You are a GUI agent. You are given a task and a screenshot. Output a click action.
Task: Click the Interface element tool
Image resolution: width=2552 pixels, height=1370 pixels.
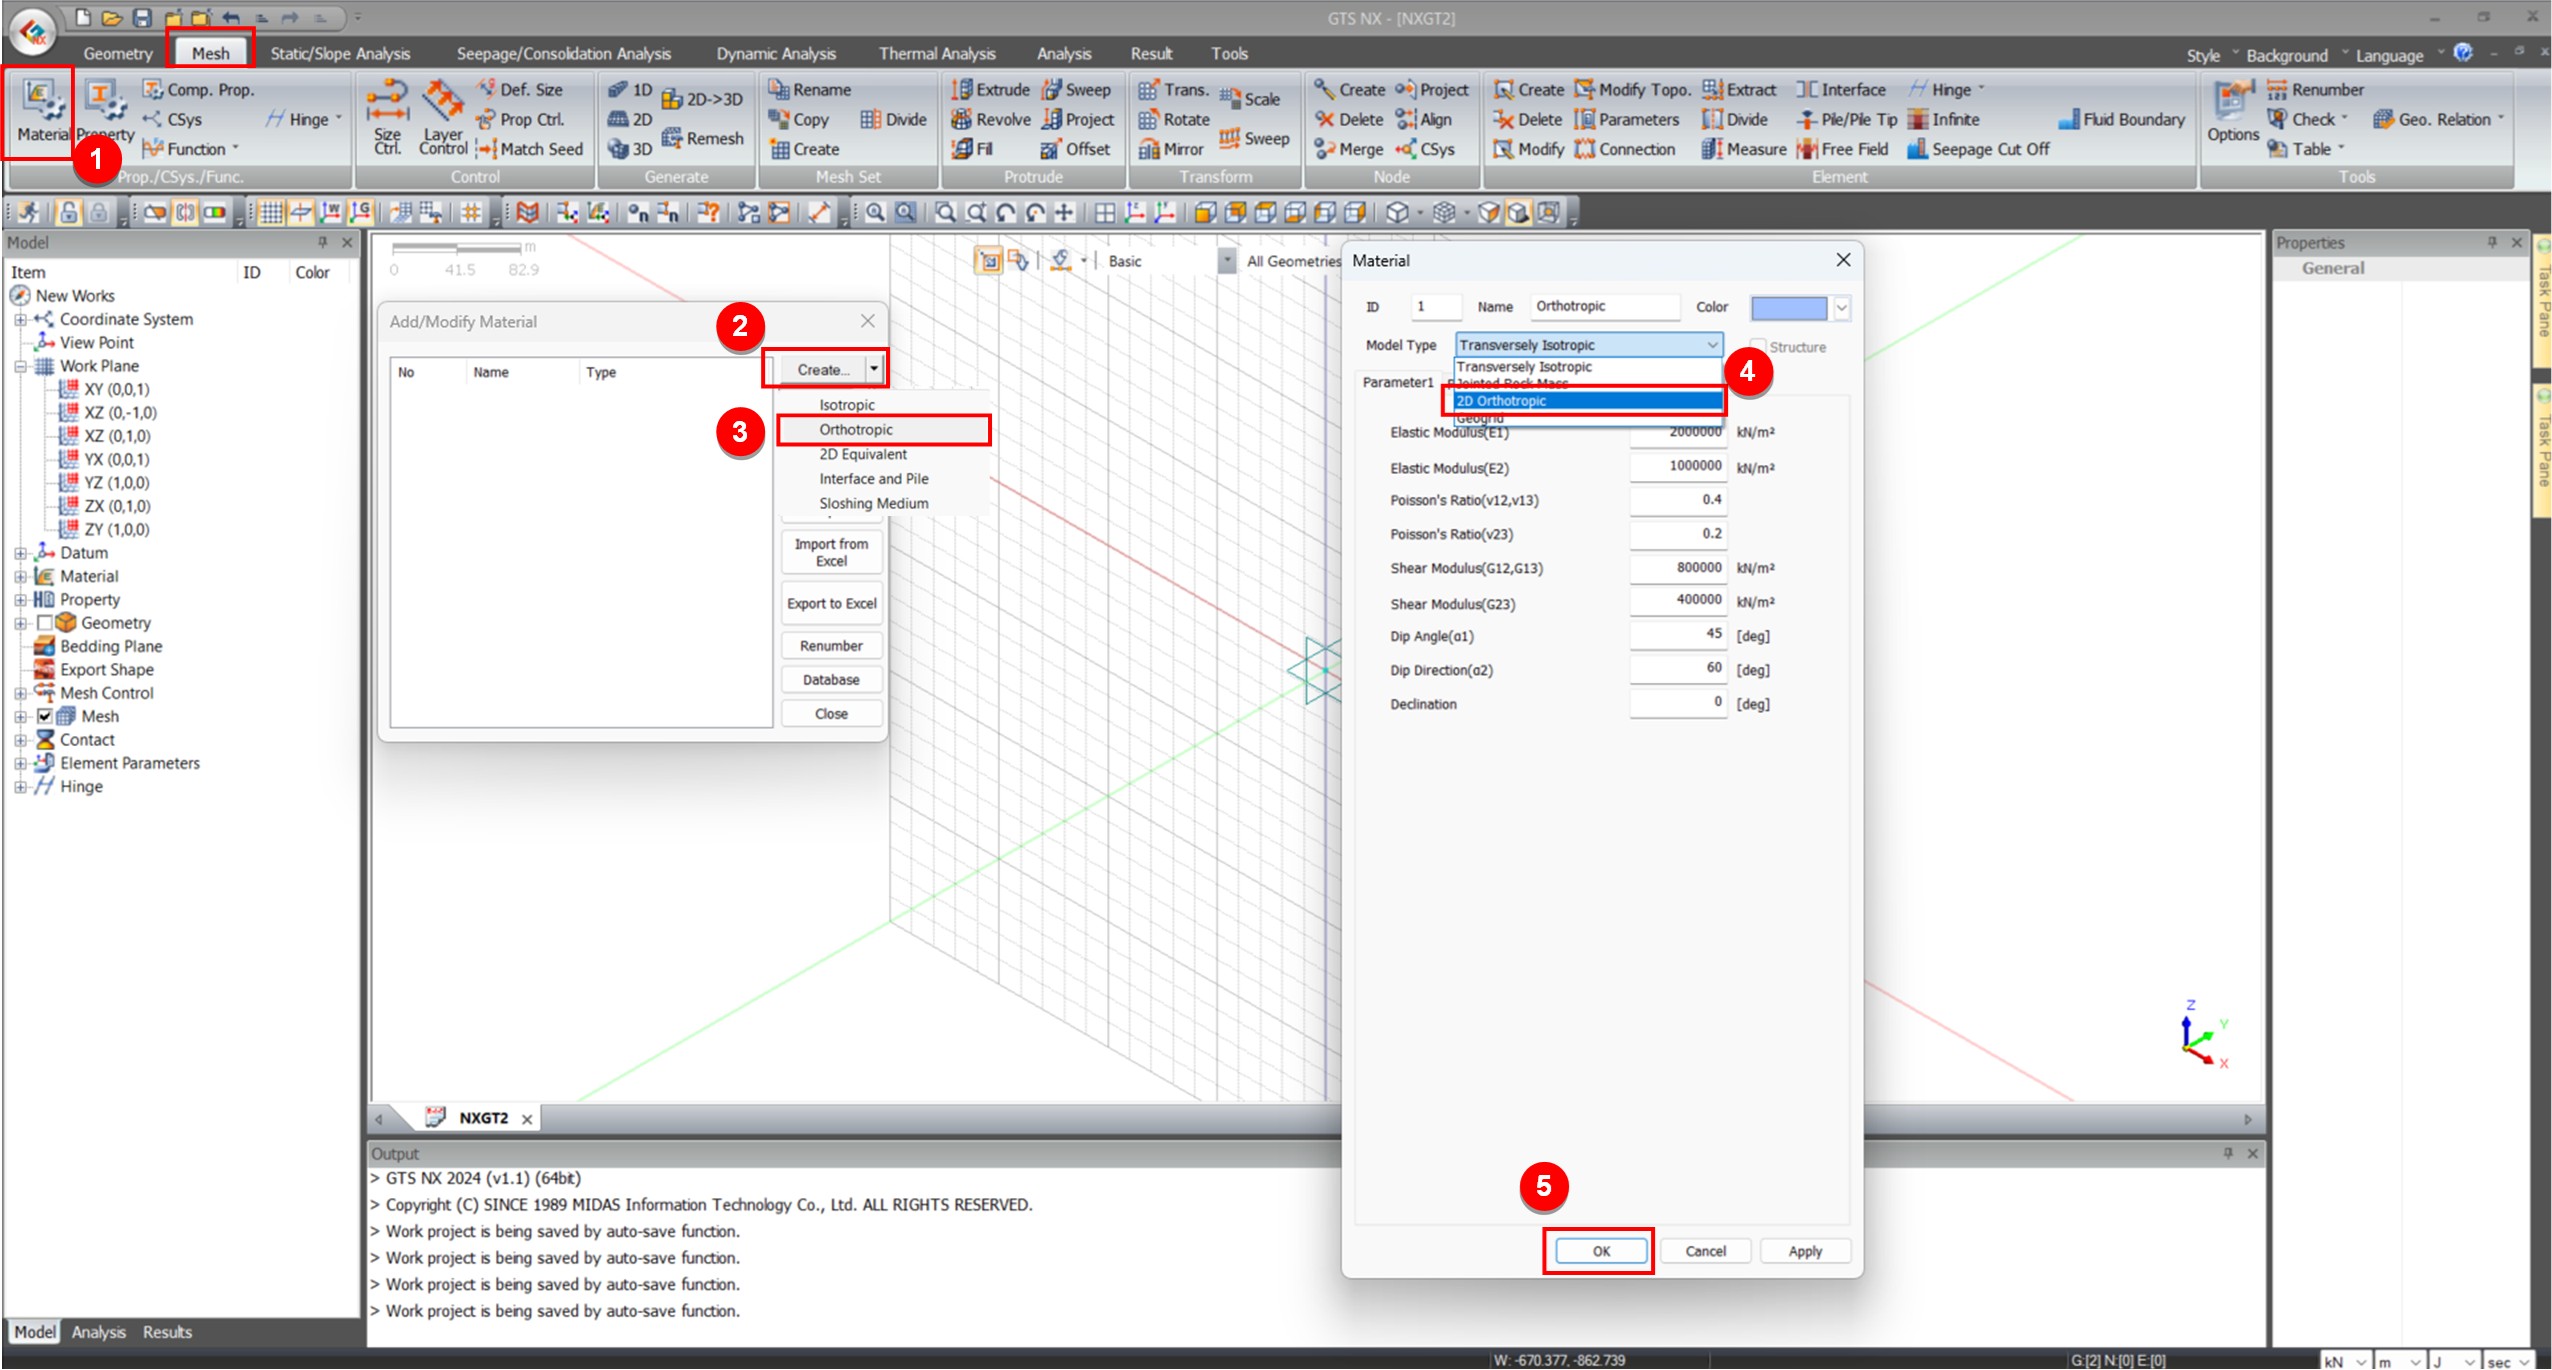(x=1840, y=89)
